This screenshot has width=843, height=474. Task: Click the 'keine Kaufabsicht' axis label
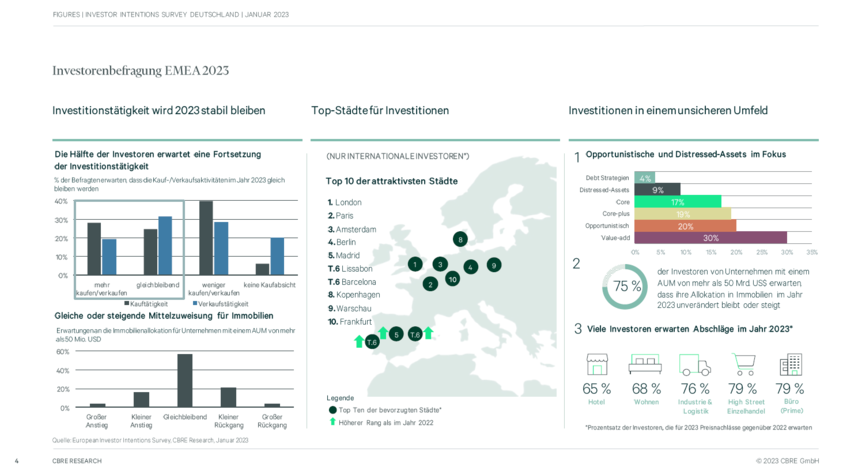coord(269,285)
